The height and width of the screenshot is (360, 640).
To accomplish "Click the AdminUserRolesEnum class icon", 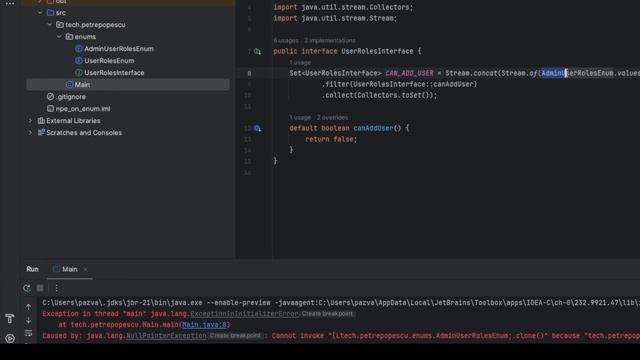I will [79, 49].
